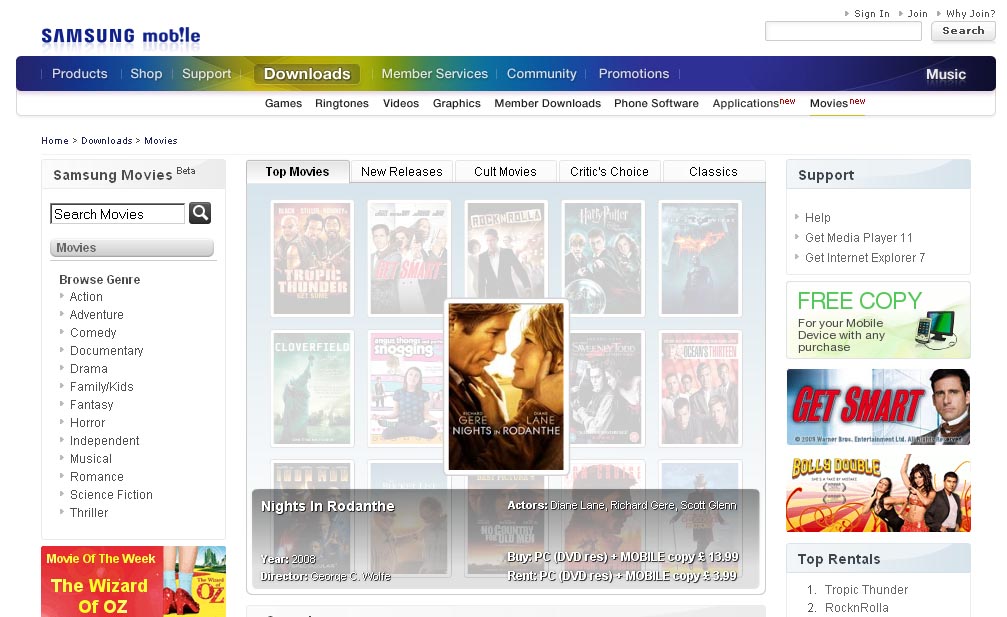Go to Ringtones in the submenu
Viewport: 1007px width, 617px height.
342,103
